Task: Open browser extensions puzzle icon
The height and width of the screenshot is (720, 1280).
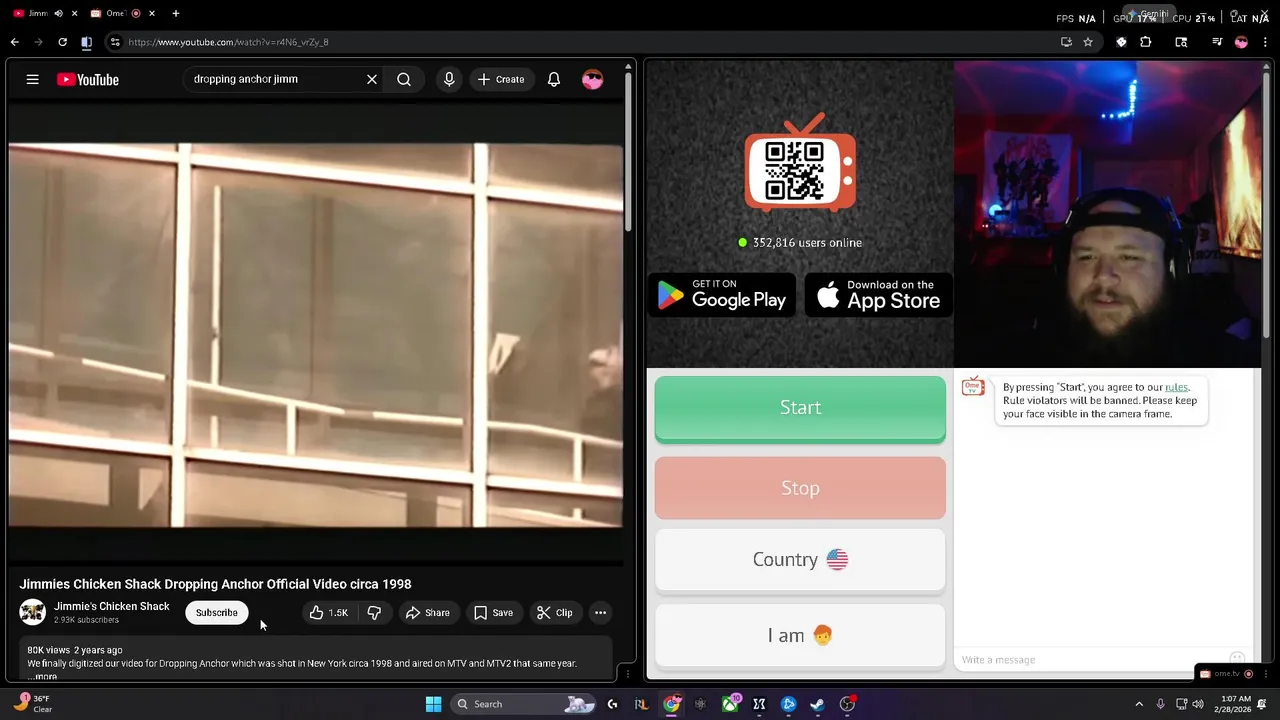Action: click(1146, 42)
